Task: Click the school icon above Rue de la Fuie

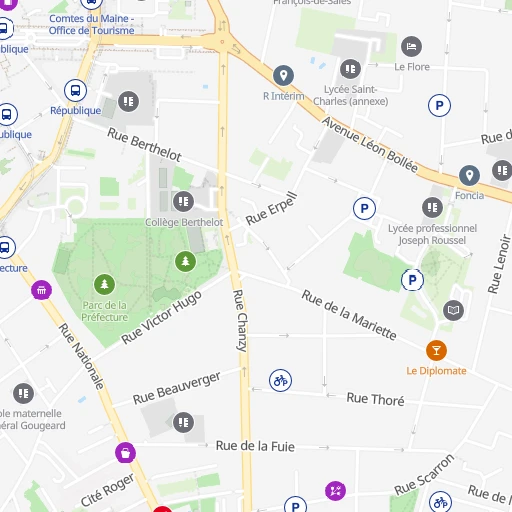Action: coord(183,422)
